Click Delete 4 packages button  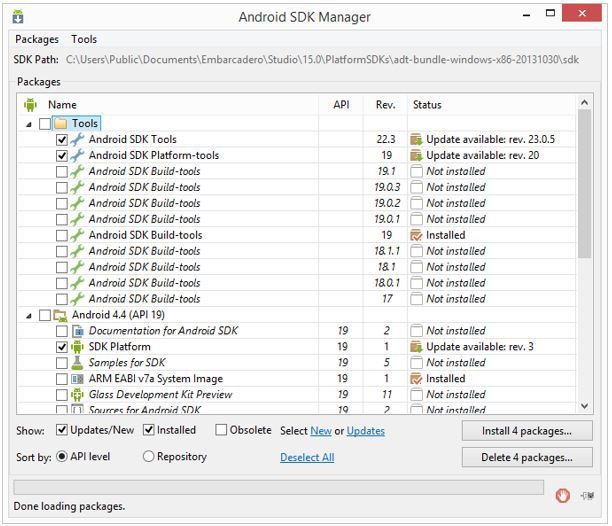coord(527,457)
